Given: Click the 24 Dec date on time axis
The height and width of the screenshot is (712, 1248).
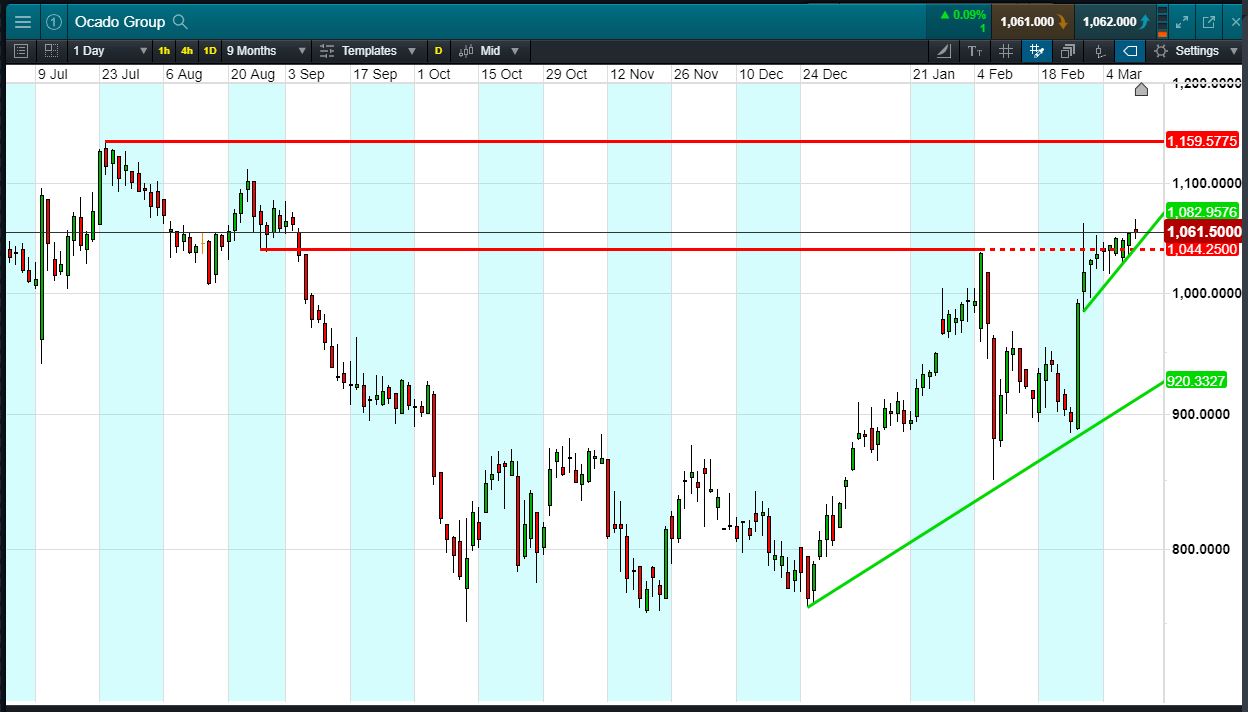Looking at the screenshot, I should pos(825,74).
